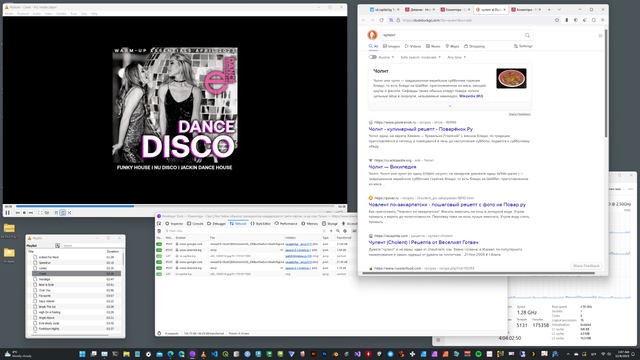The image size is (640, 360).
Task: Click element picker icon in Developer Tools
Action: point(159,224)
